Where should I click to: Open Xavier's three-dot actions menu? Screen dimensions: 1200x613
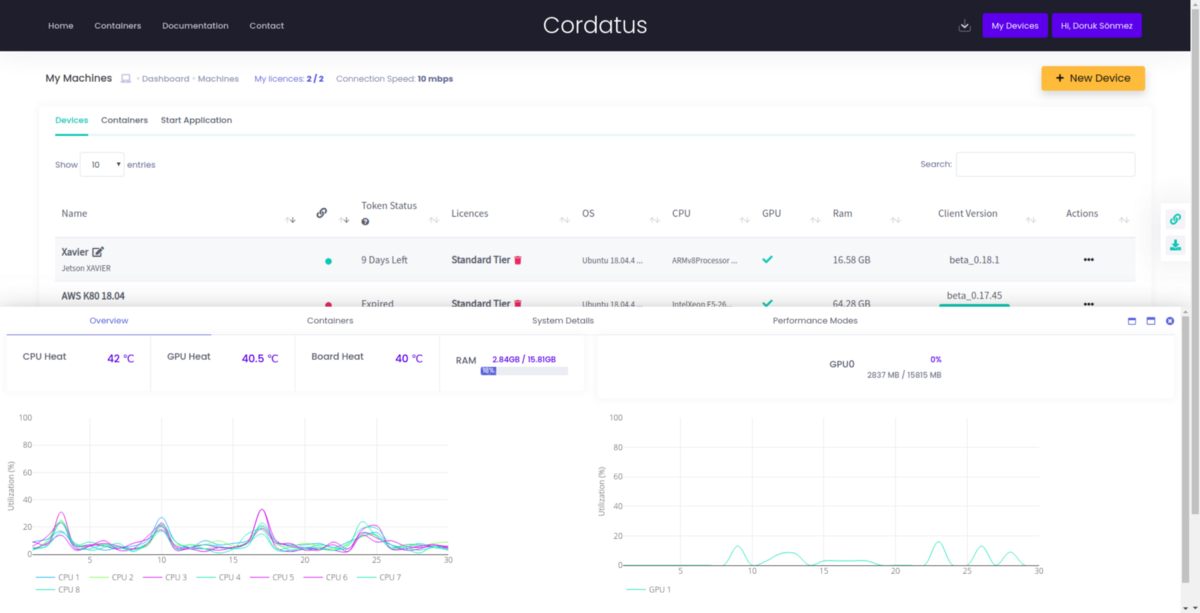(x=1088, y=260)
